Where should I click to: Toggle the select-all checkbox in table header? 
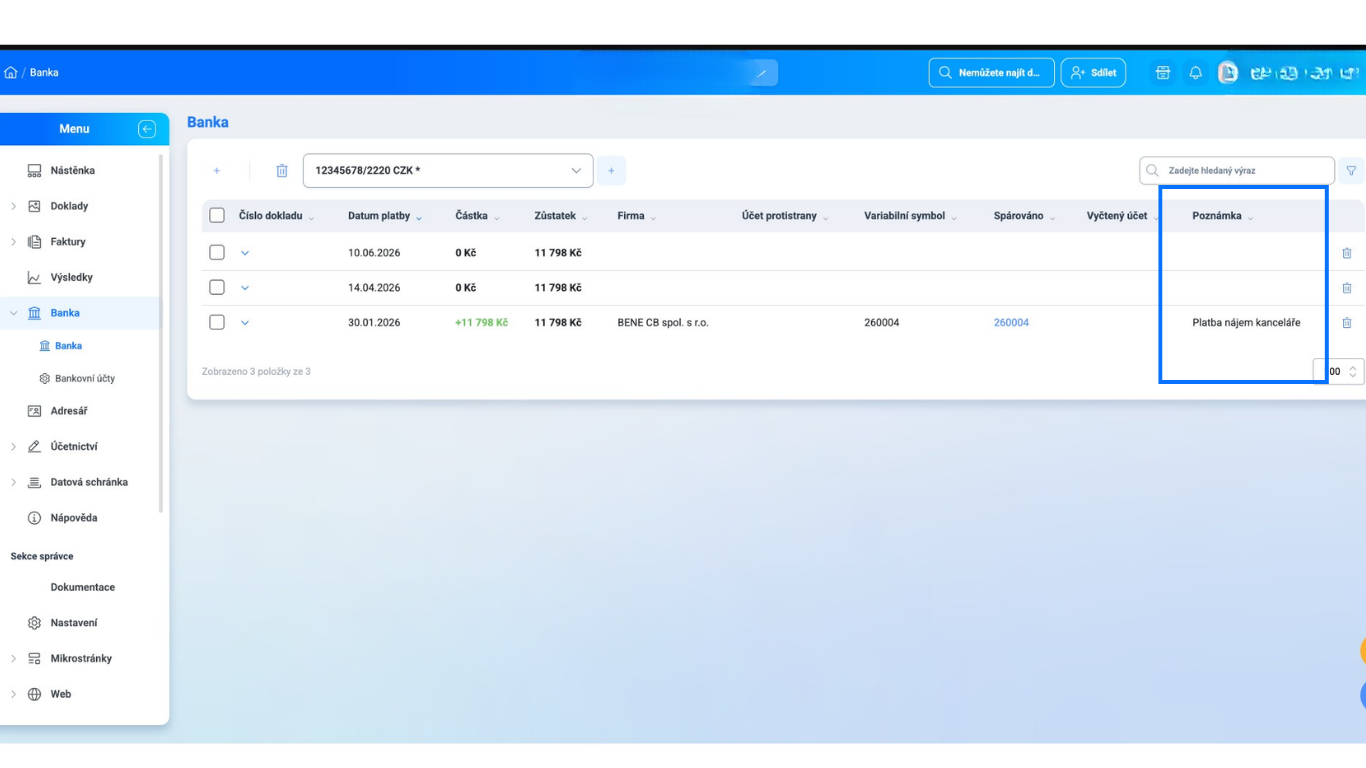[217, 216]
